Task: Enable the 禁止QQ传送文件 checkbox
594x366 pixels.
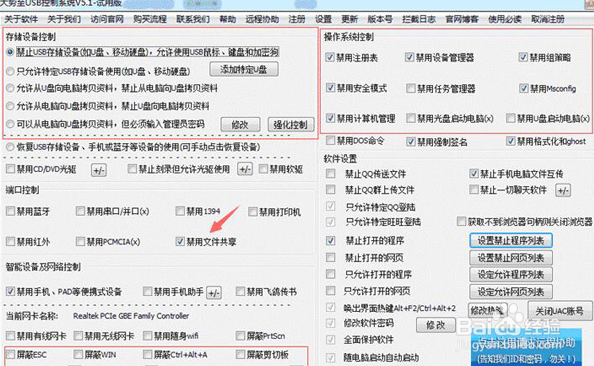Action: click(x=331, y=174)
